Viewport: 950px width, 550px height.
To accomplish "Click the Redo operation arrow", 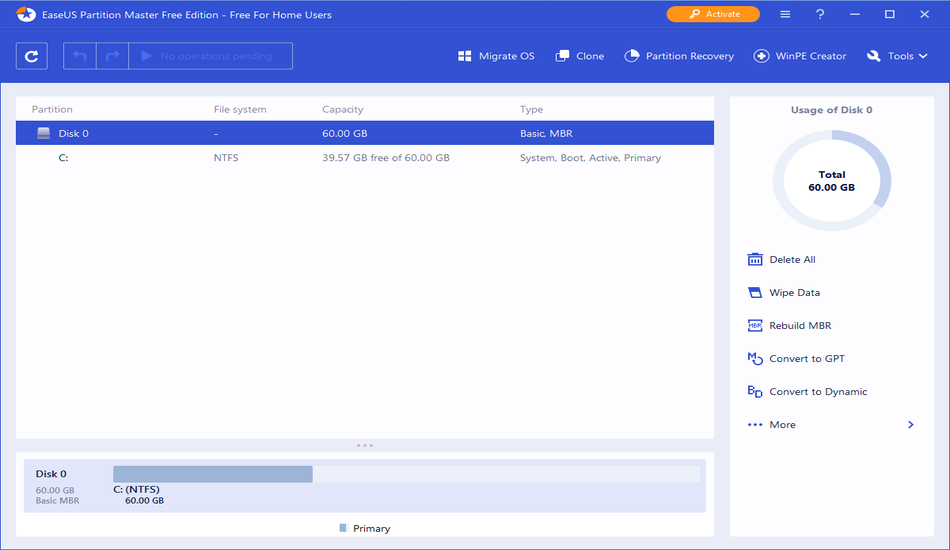I will coord(112,56).
